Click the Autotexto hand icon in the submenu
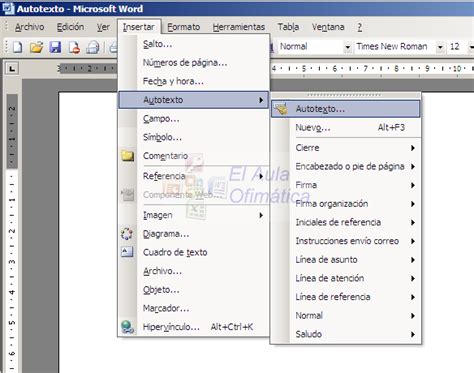 281,109
